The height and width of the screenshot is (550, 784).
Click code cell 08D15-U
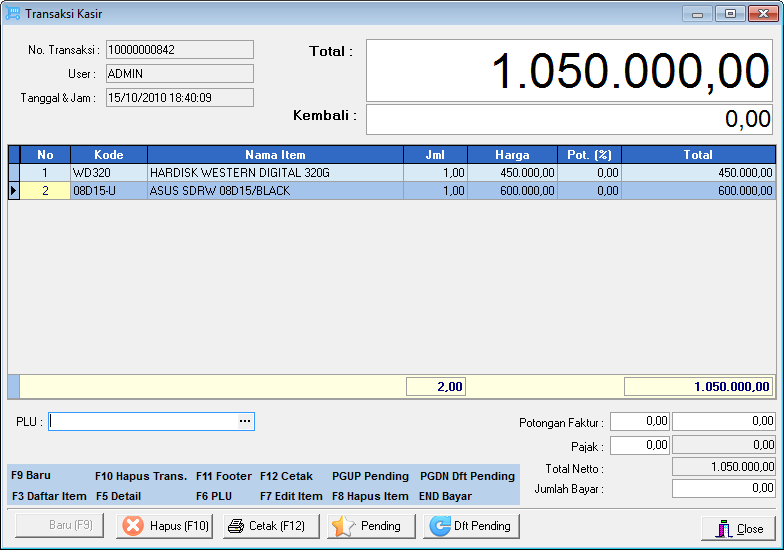pos(109,191)
